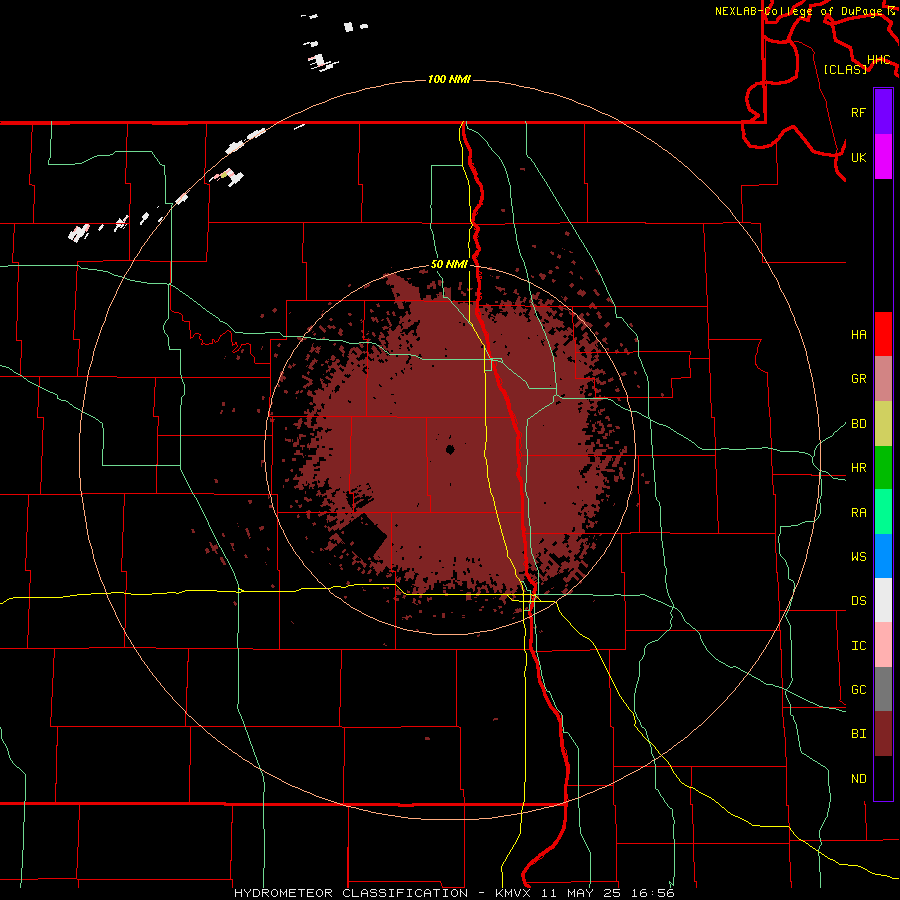Click the black radar site dot at center

pos(450,449)
